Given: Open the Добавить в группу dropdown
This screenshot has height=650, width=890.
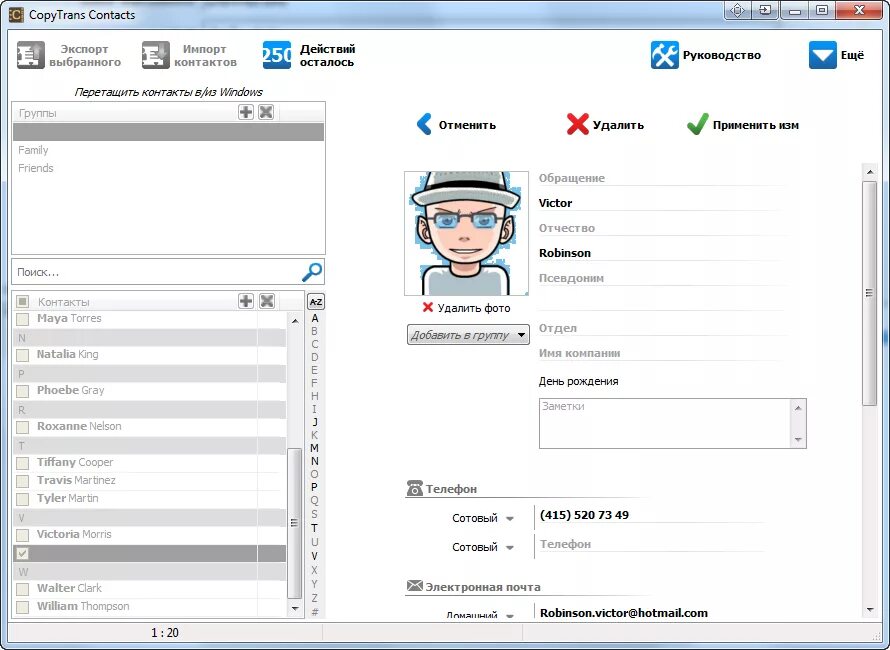Looking at the screenshot, I should [468, 335].
